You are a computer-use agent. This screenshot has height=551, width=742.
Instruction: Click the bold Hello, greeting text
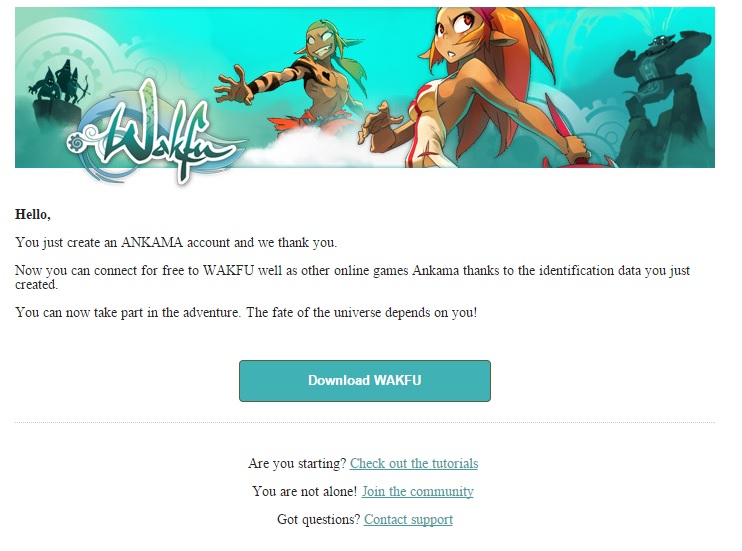coord(33,214)
